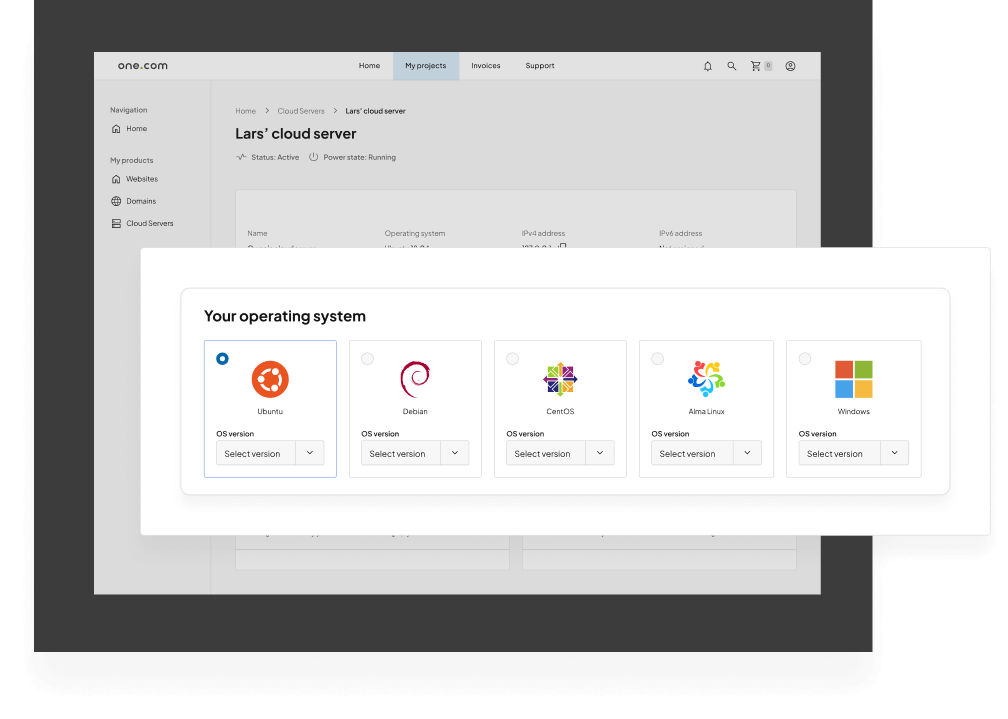1008x719 pixels.
Task: Open the user account icon
Action: point(790,66)
